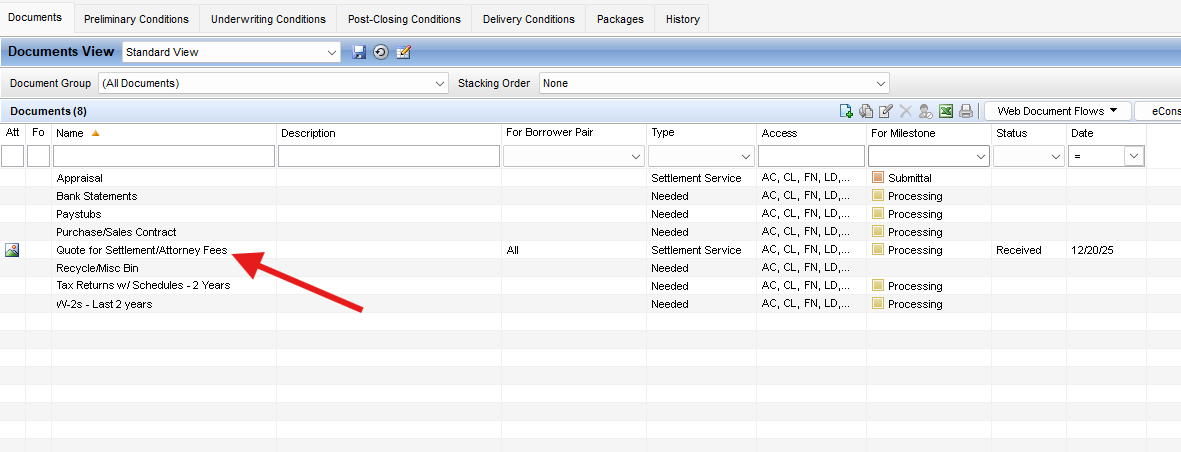Open the Standard View dropdown
Screen dimensions: 1181x452
332,52
